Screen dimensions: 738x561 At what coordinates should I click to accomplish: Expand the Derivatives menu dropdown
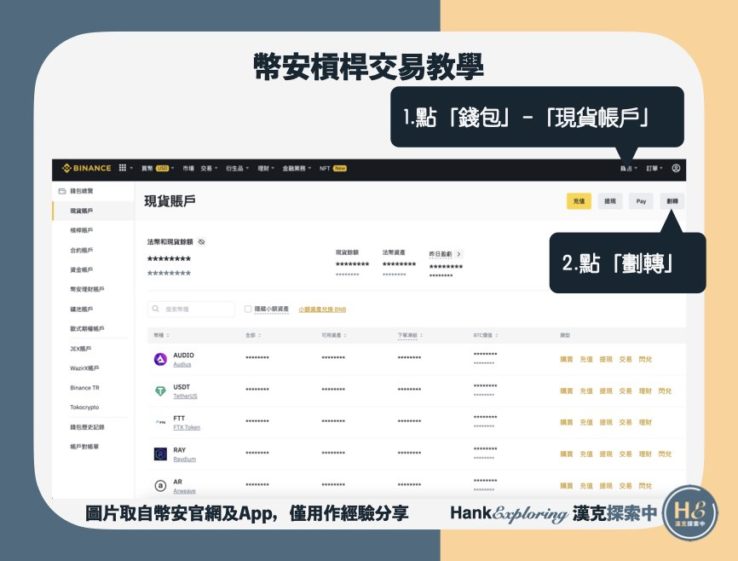[x=237, y=168]
